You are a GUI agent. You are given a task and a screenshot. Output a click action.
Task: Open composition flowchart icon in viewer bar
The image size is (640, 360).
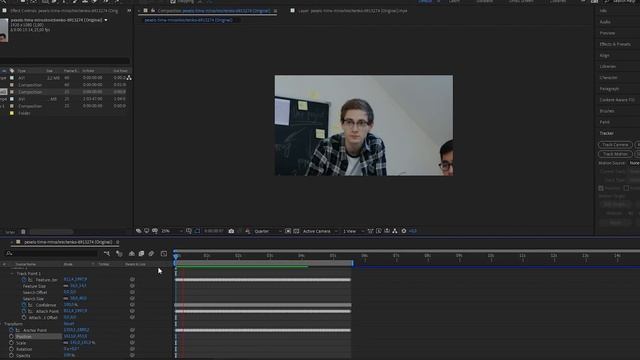pos(395,231)
